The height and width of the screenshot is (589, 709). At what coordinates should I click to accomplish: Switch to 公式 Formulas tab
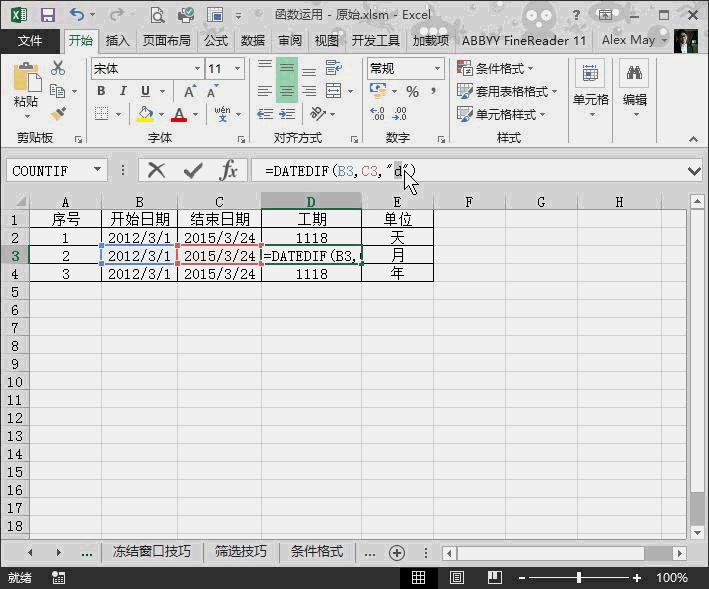pos(216,41)
